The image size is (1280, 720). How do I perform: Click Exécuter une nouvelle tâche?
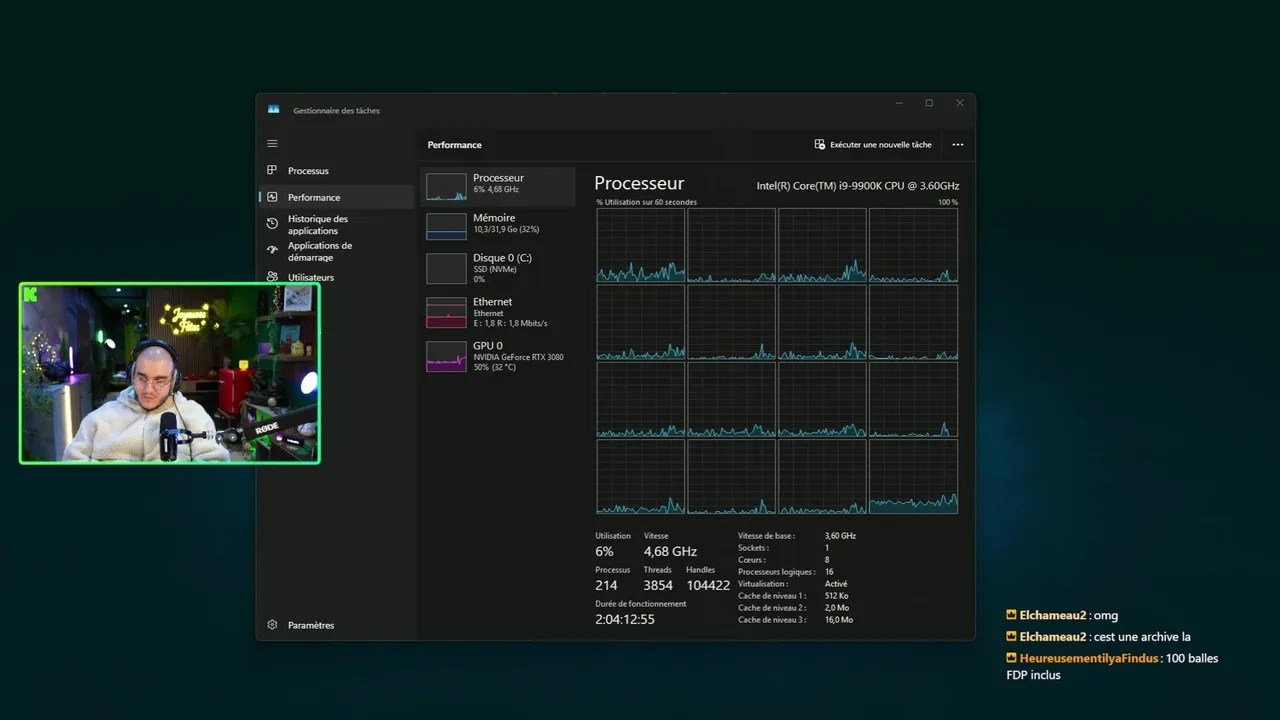click(873, 144)
